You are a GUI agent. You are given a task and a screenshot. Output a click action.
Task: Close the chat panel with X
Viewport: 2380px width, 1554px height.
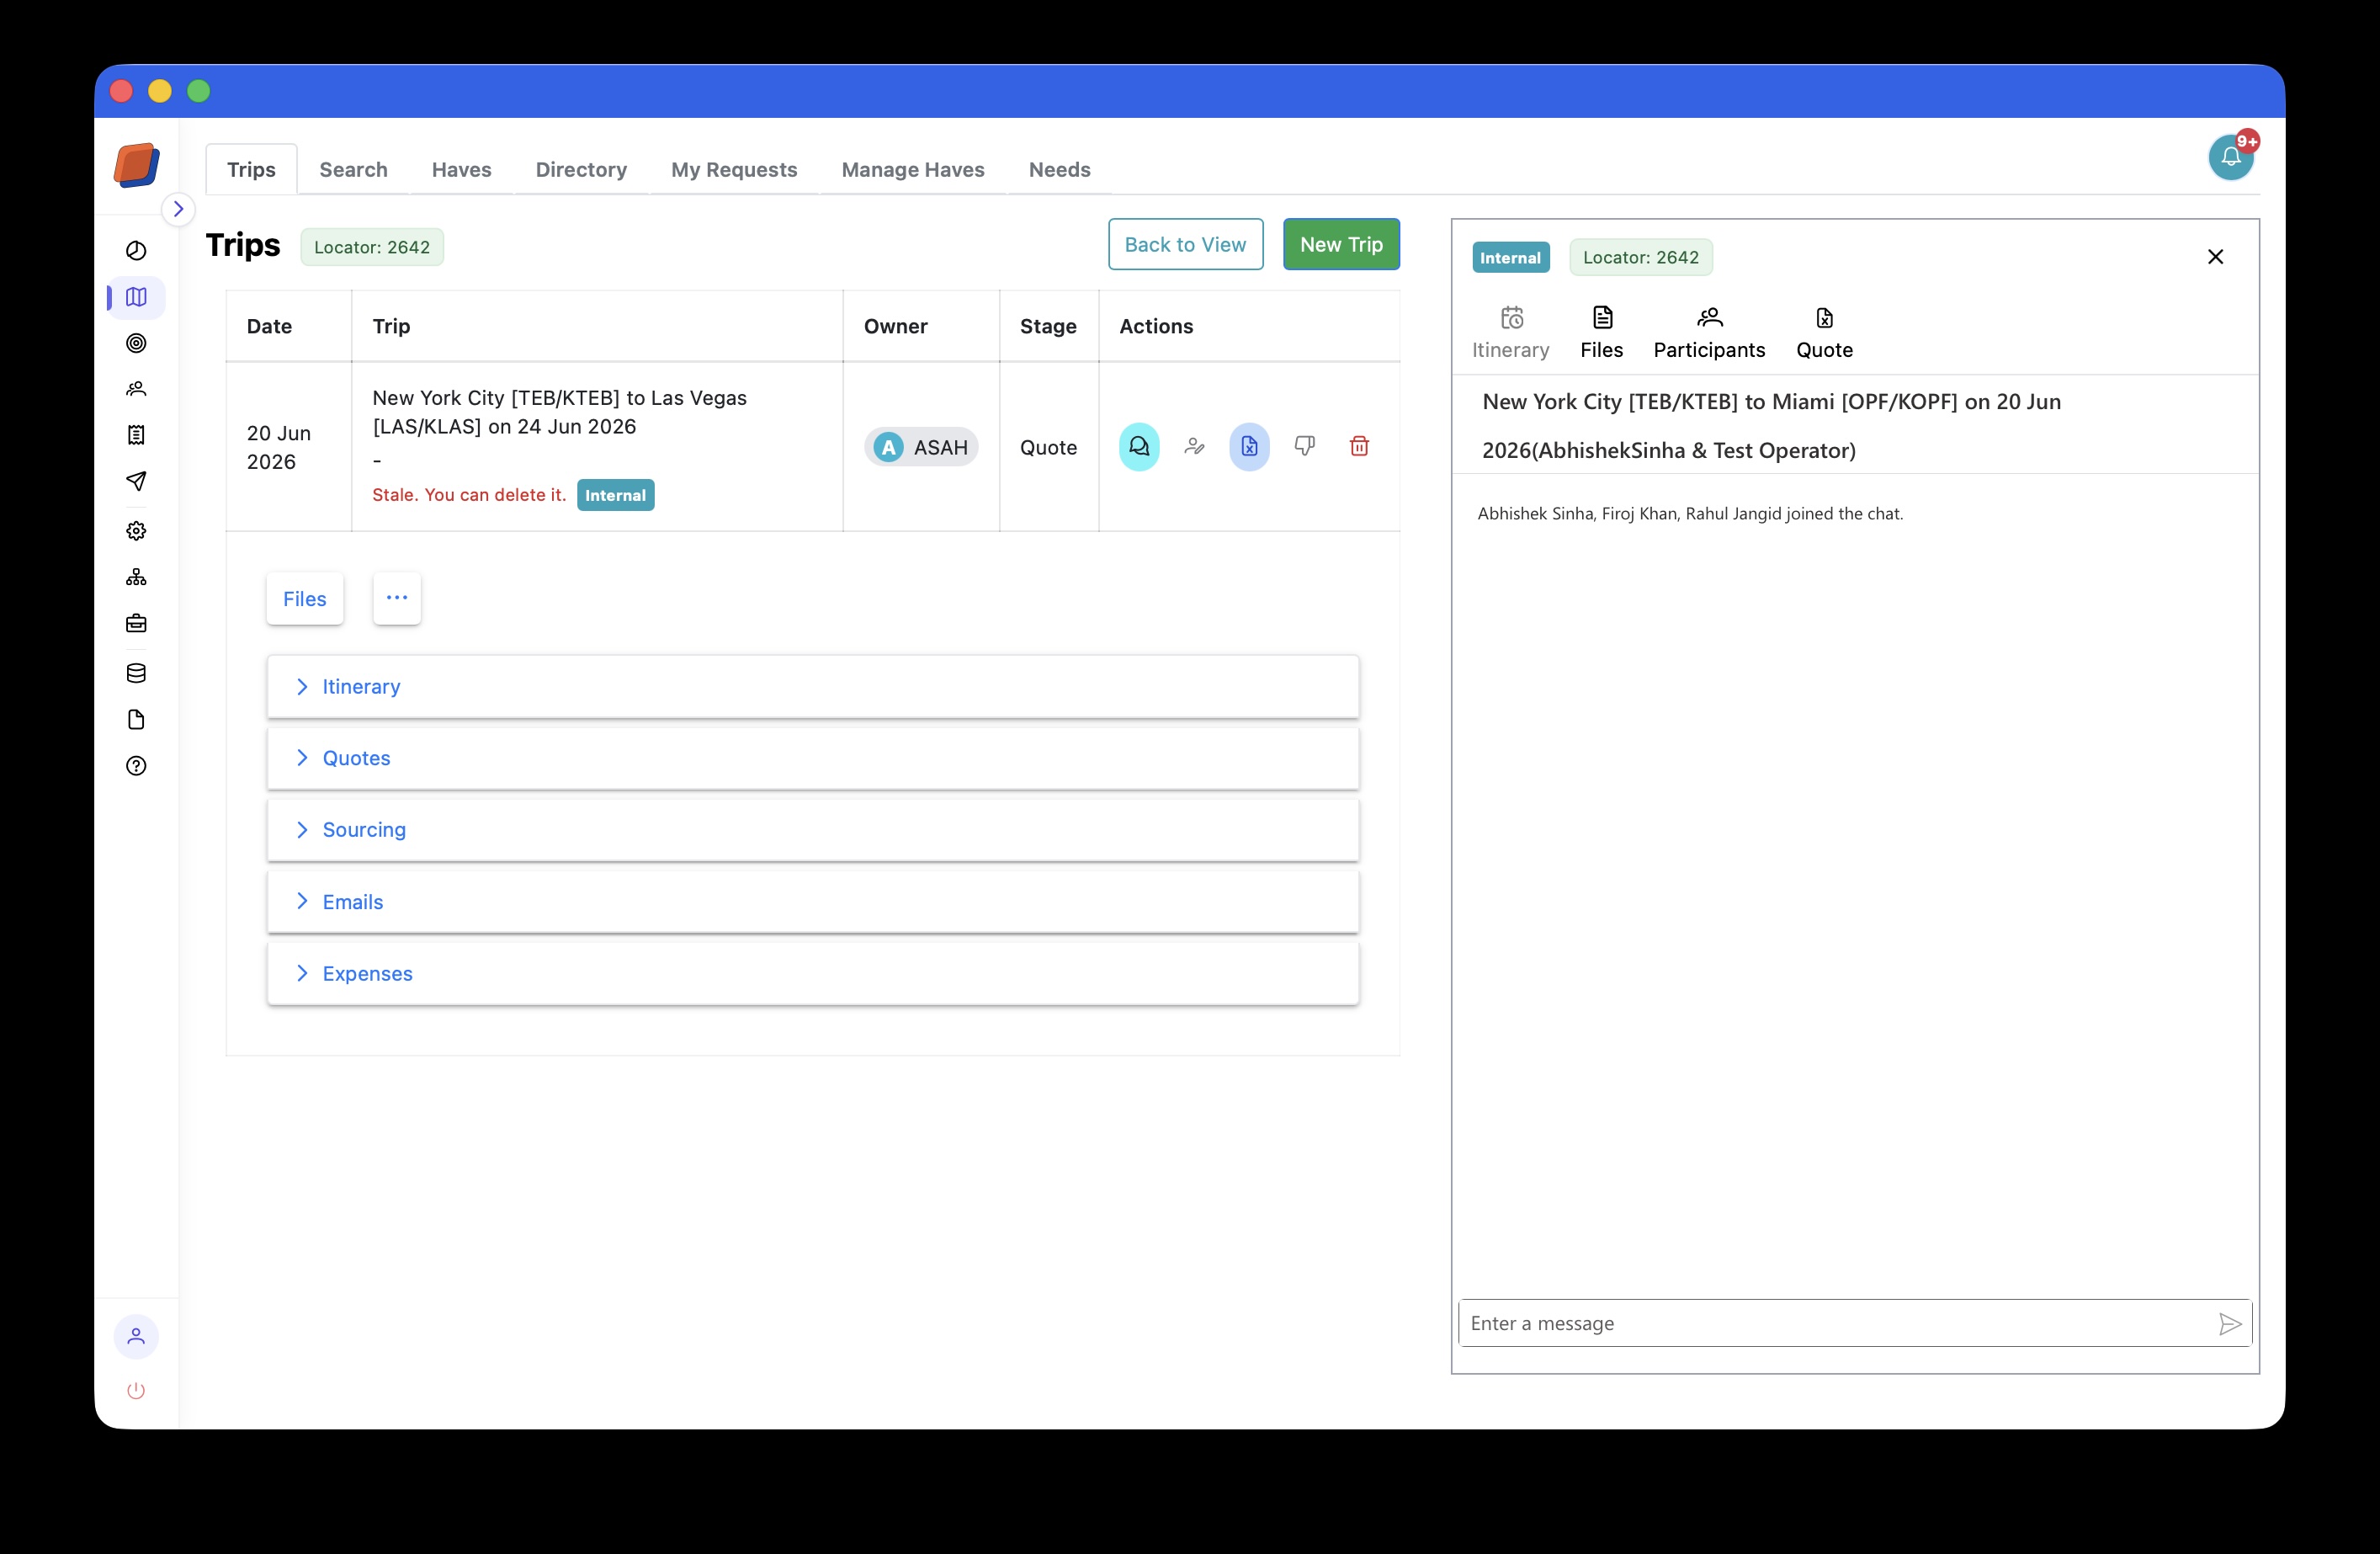tap(2215, 257)
